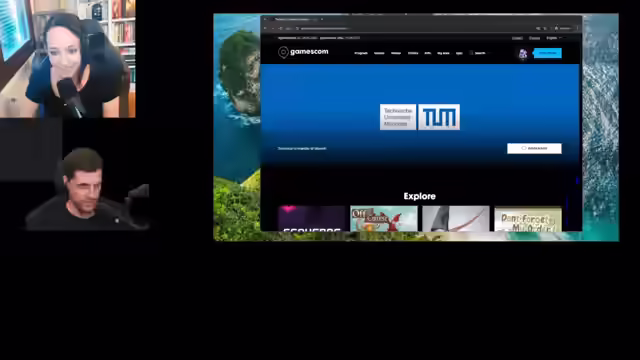The image size is (640, 360).
Task: Click the user avatar icon beside the blue button
Action: 523,53
